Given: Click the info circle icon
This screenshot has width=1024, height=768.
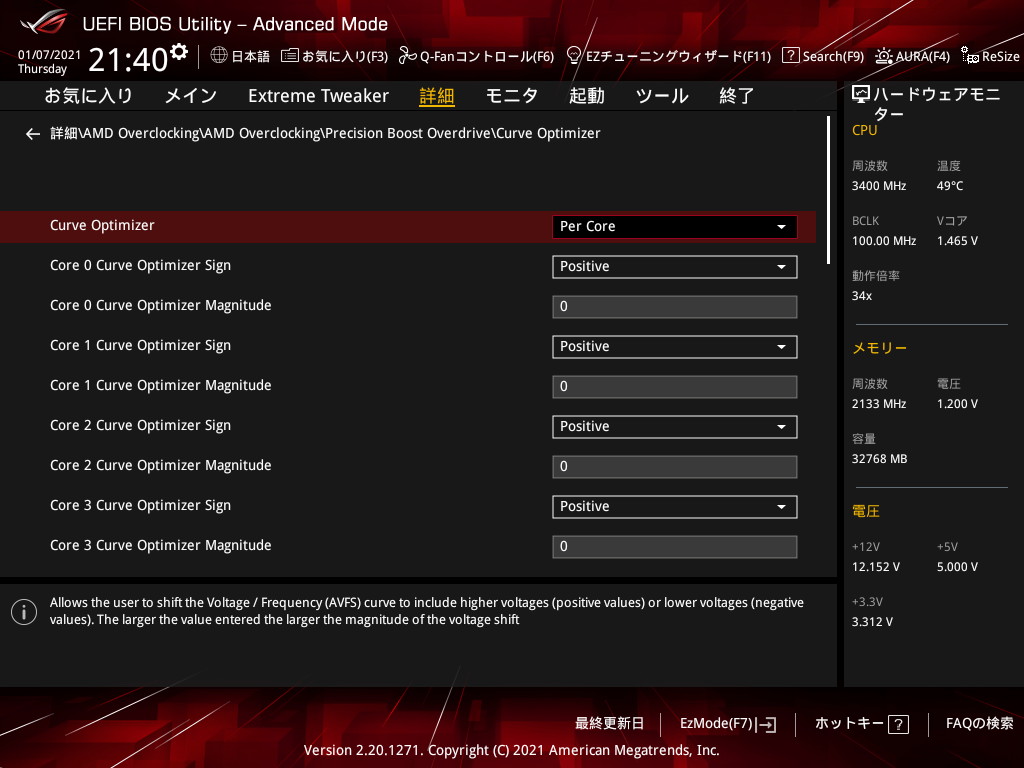Looking at the screenshot, I should click(x=24, y=612).
